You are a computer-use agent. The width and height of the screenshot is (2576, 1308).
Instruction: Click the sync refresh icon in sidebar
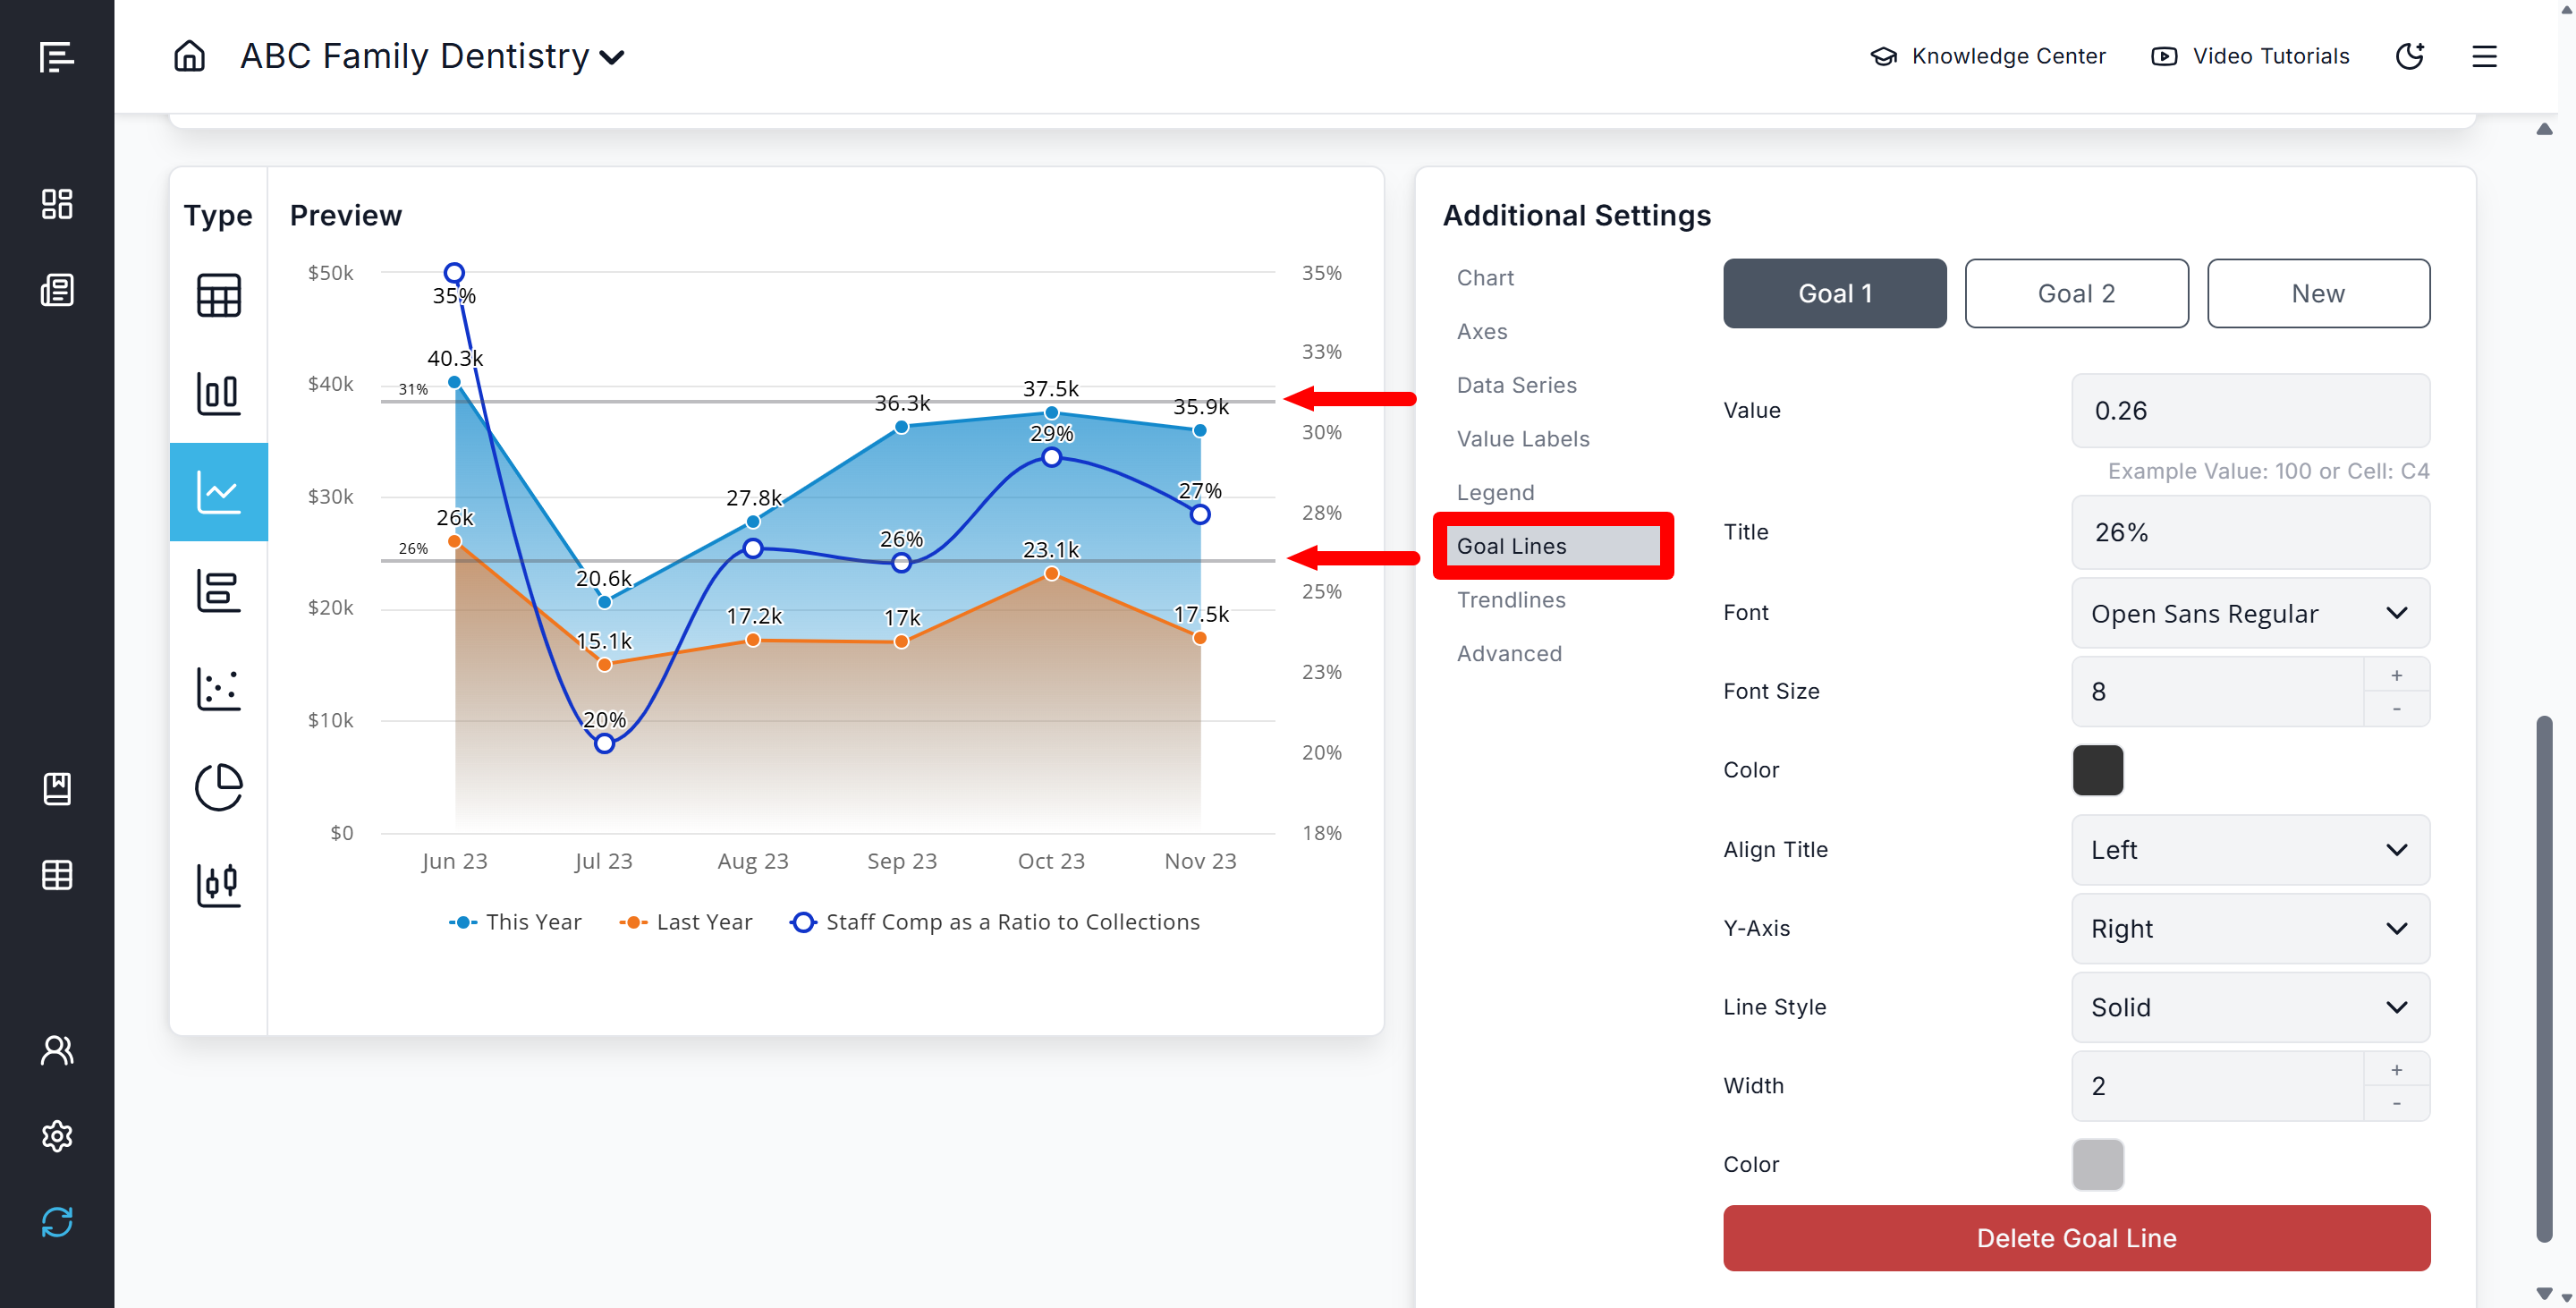[x=57, y=1222]
